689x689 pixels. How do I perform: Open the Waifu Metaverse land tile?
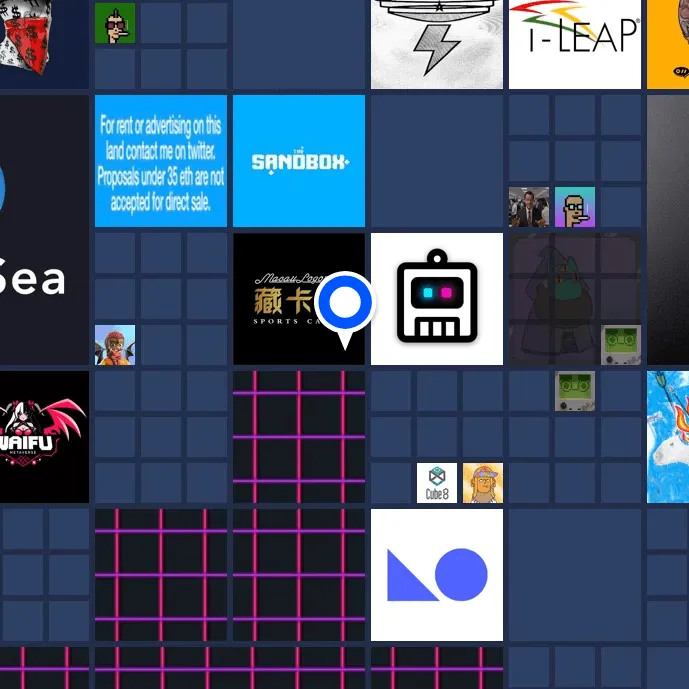tap(44, 437)
